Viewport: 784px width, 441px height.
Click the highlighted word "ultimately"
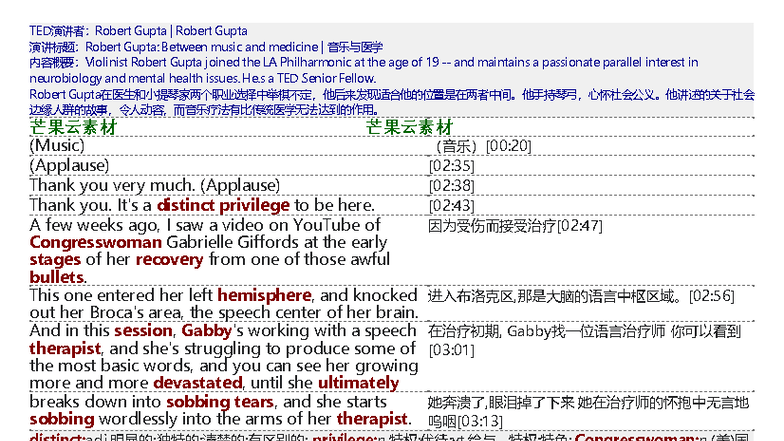[358, 383]
